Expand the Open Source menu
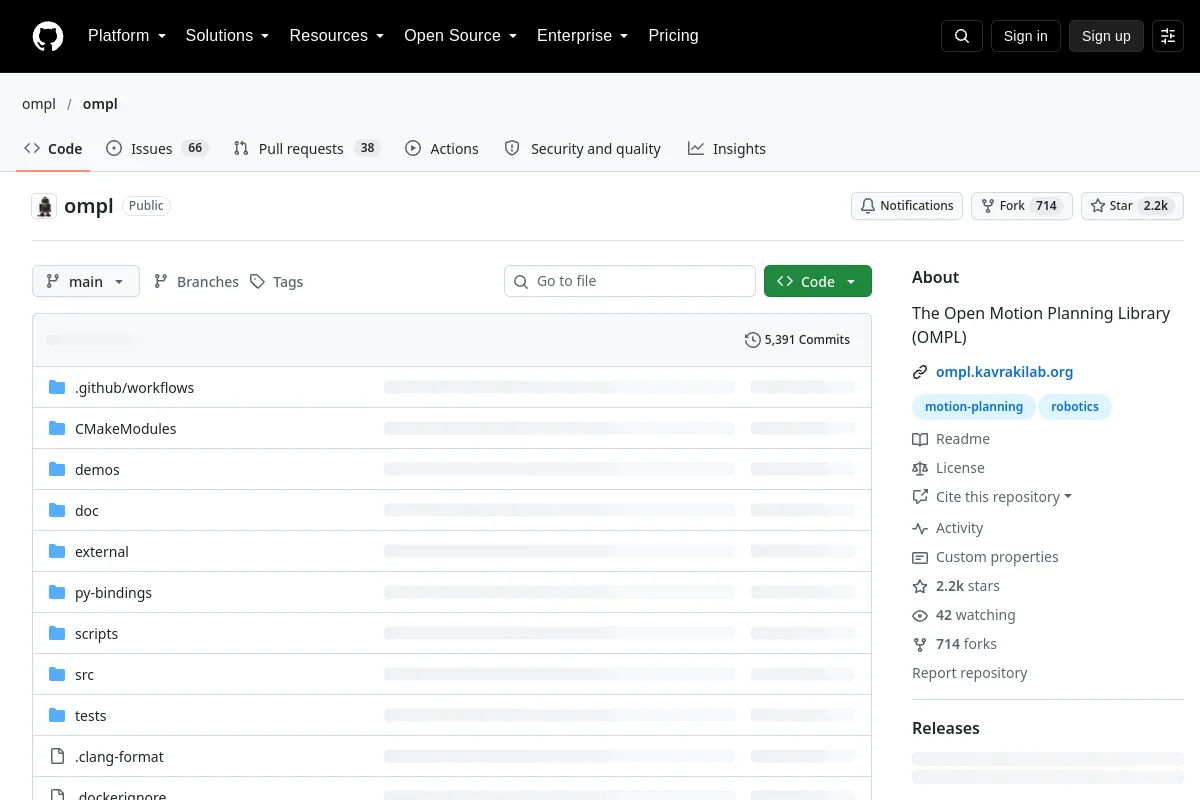1200x800 pixels. pyautogui.click(x=460, y=36)
